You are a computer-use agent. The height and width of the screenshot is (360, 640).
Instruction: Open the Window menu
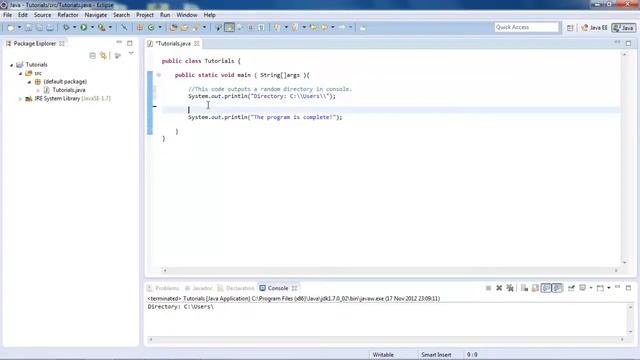(187, 15)
